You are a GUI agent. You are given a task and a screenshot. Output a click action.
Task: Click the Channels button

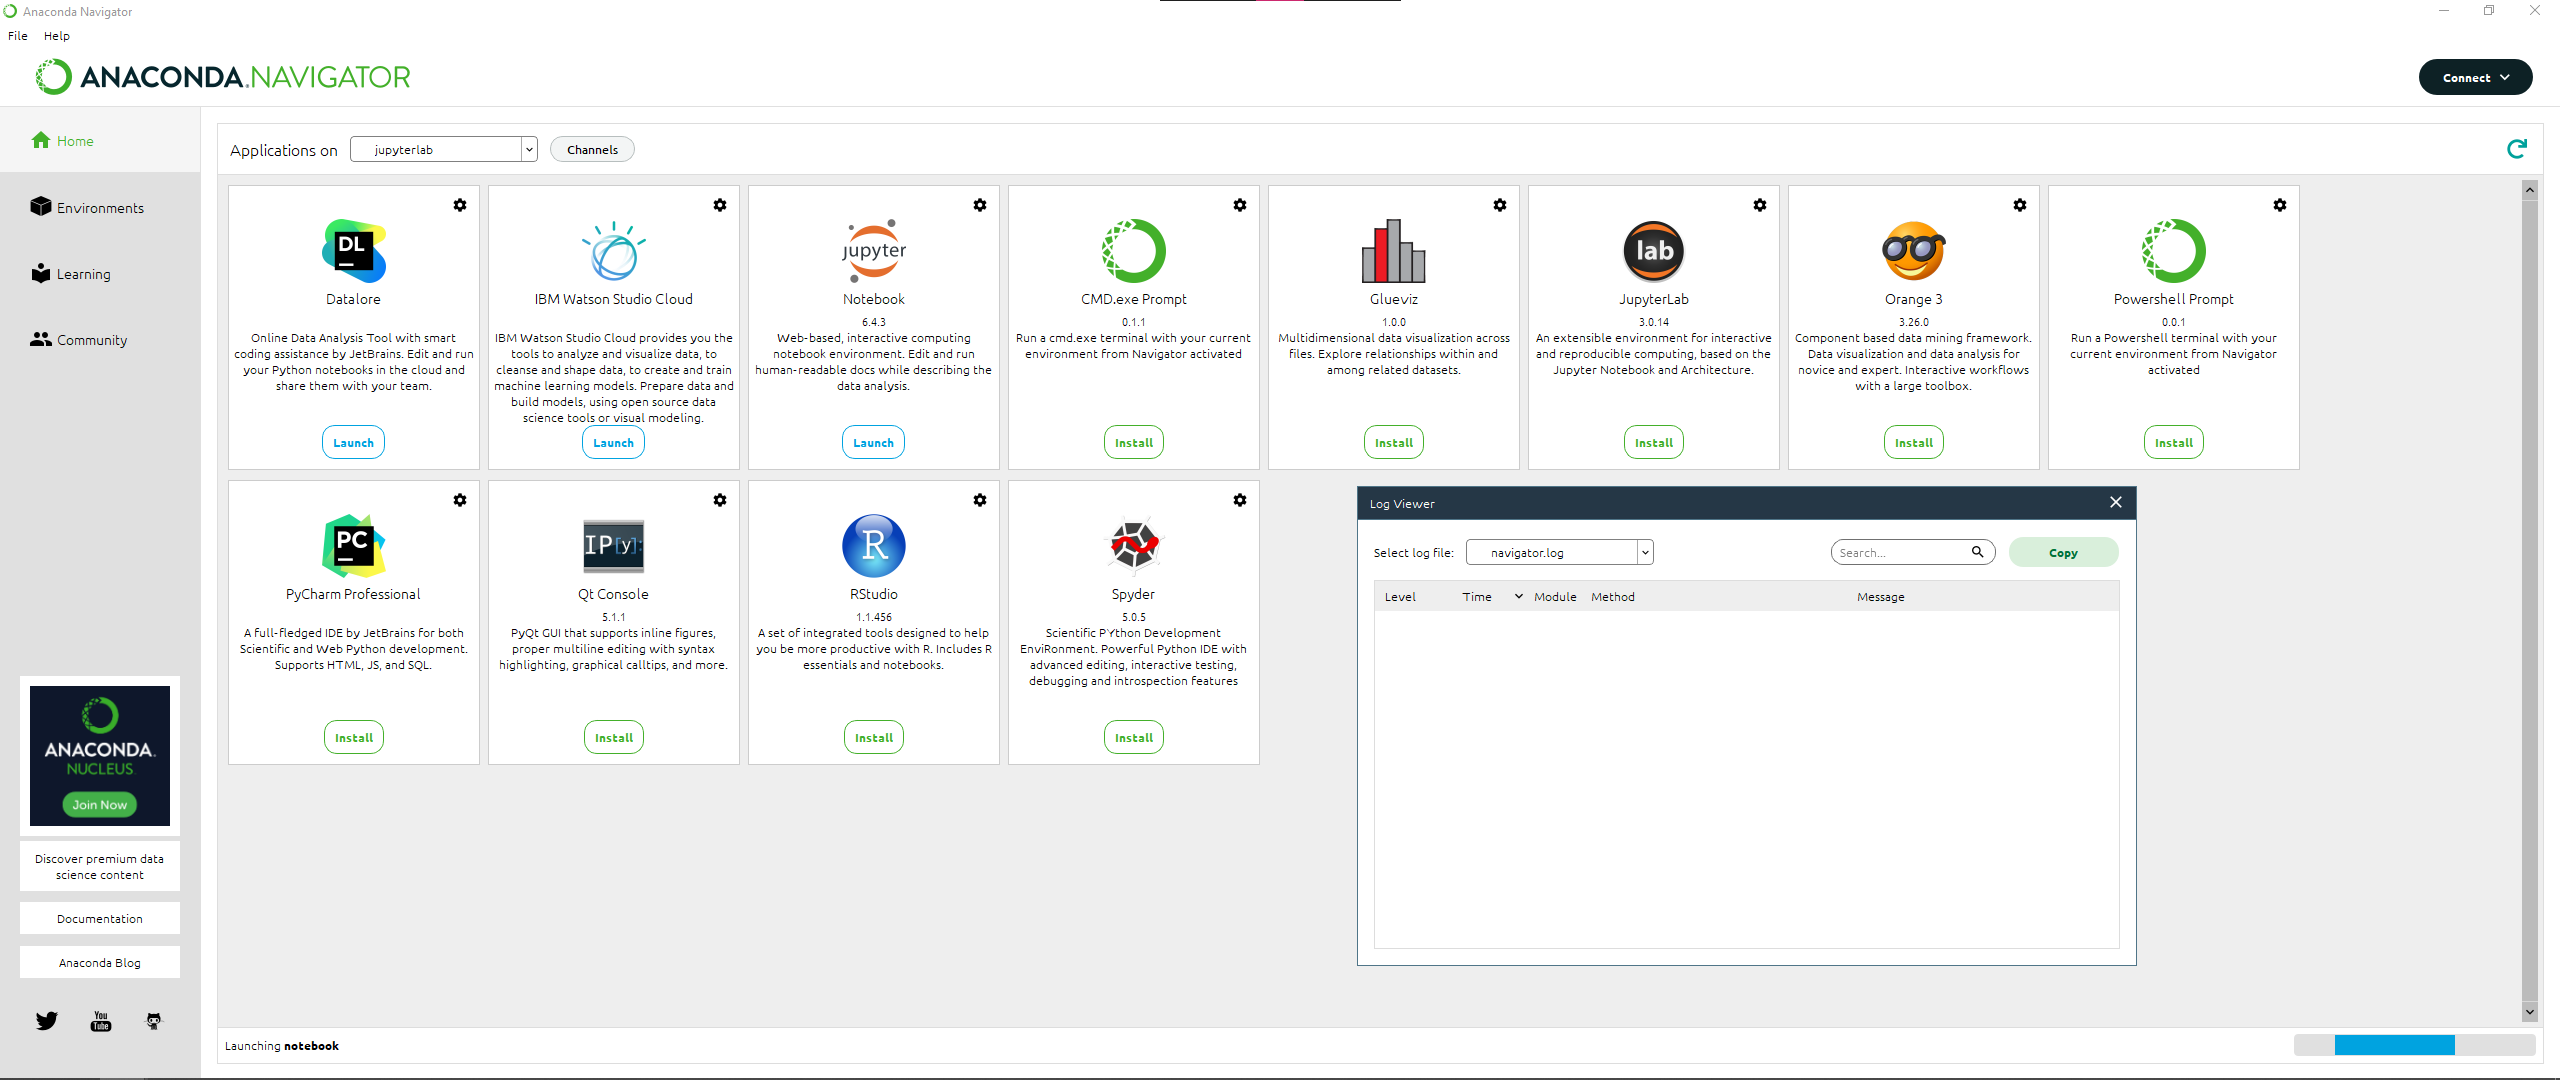pos(592,150)
